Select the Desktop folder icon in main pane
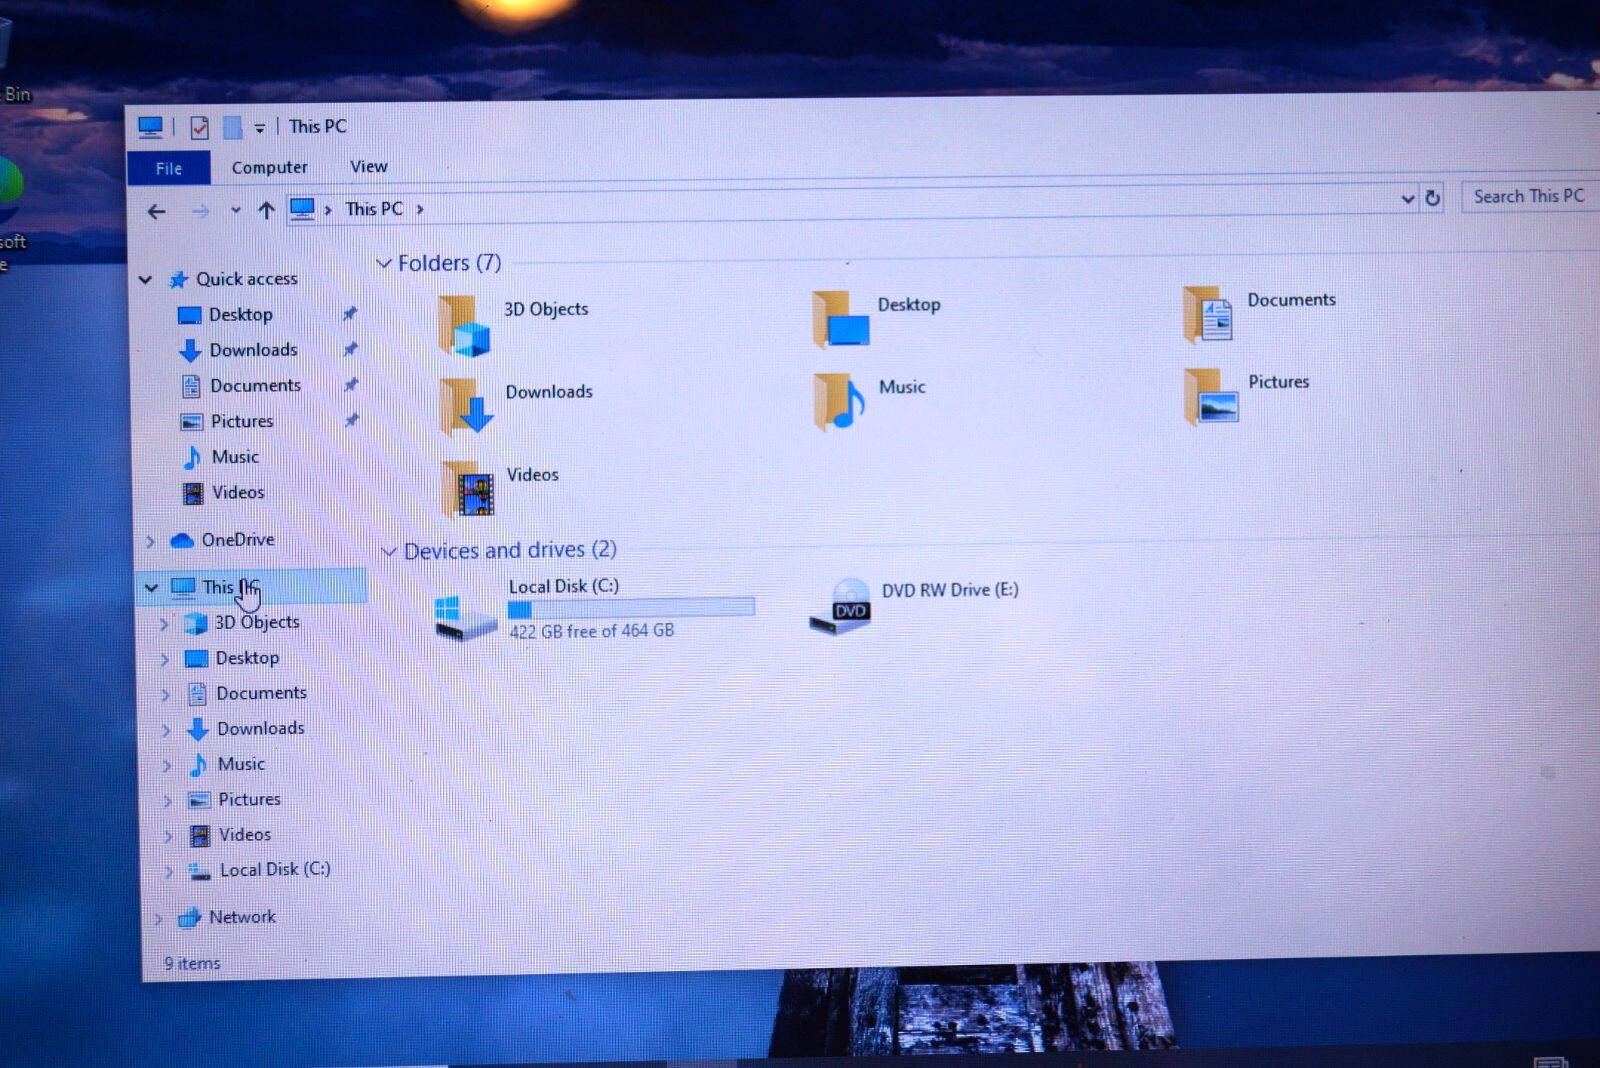 (841, 319)
